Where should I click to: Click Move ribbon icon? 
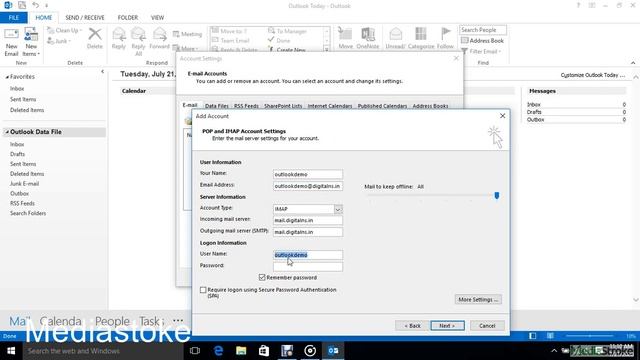click(345, 39)
